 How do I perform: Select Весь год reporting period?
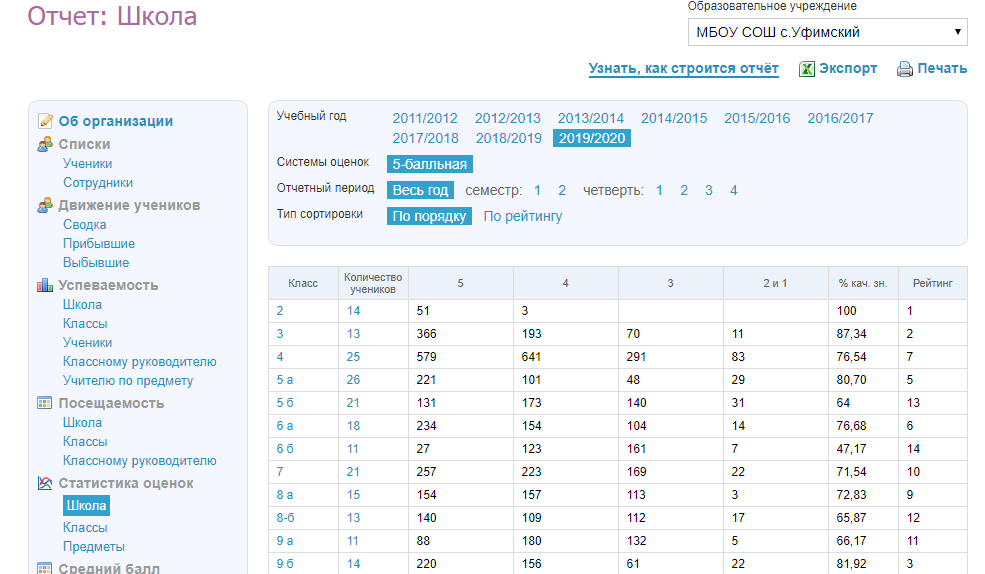pos(420,190)
